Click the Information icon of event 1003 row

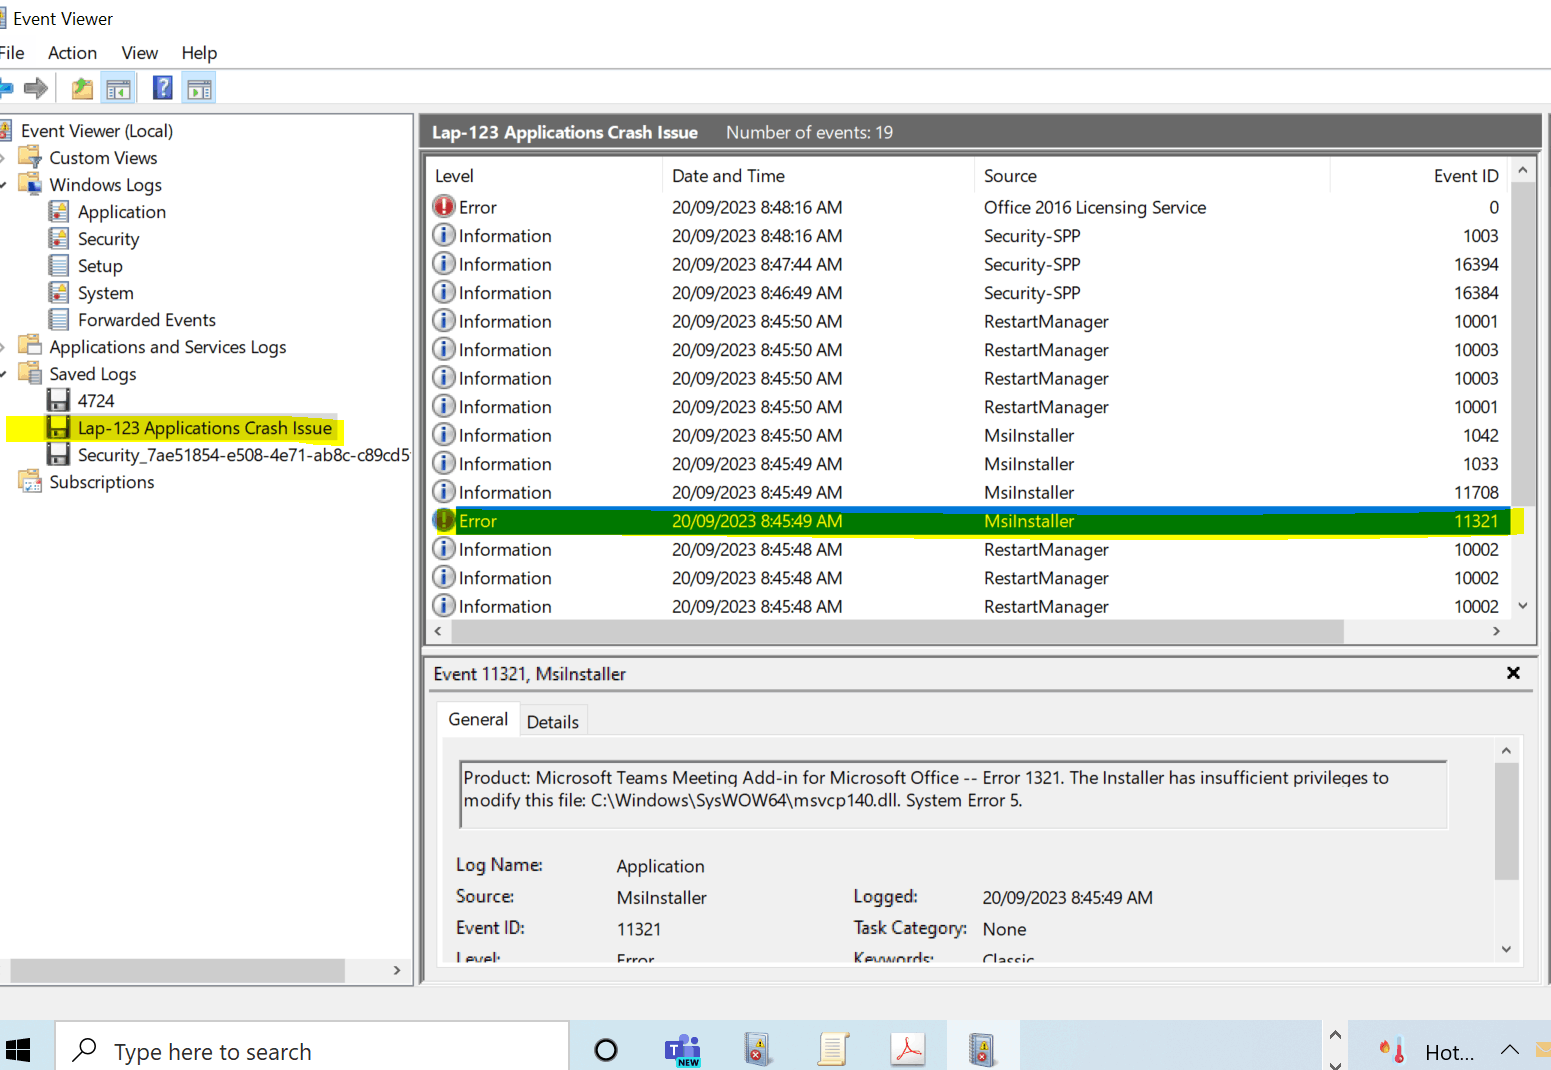[444, 235]
